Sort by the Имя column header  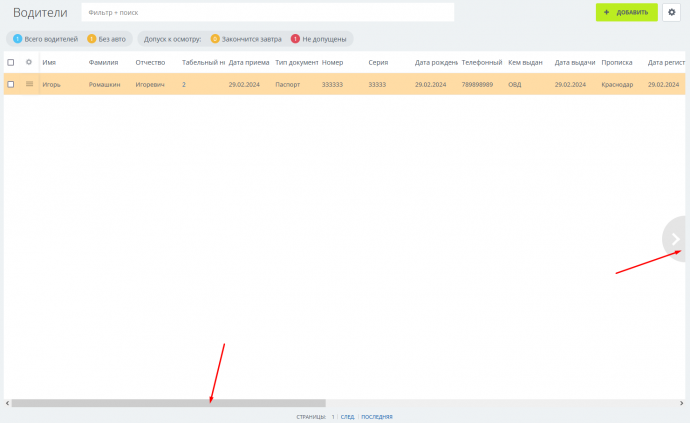pyautogui.click(x=49, y=63)
